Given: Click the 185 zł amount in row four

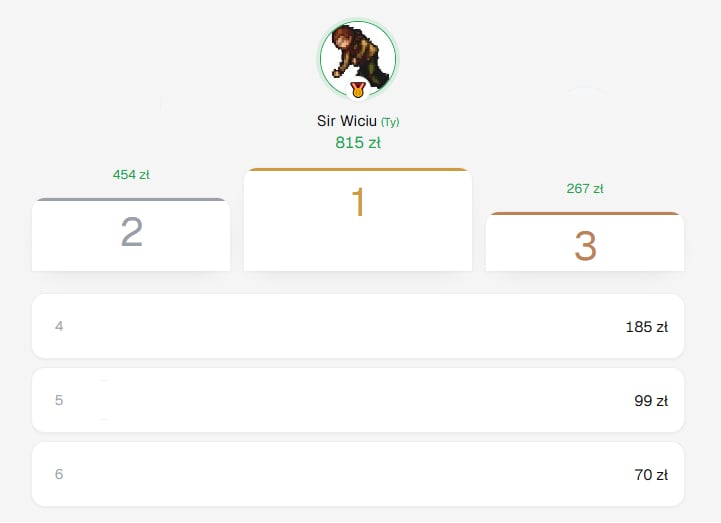Looking at the screenshot, I should point(647,327).
